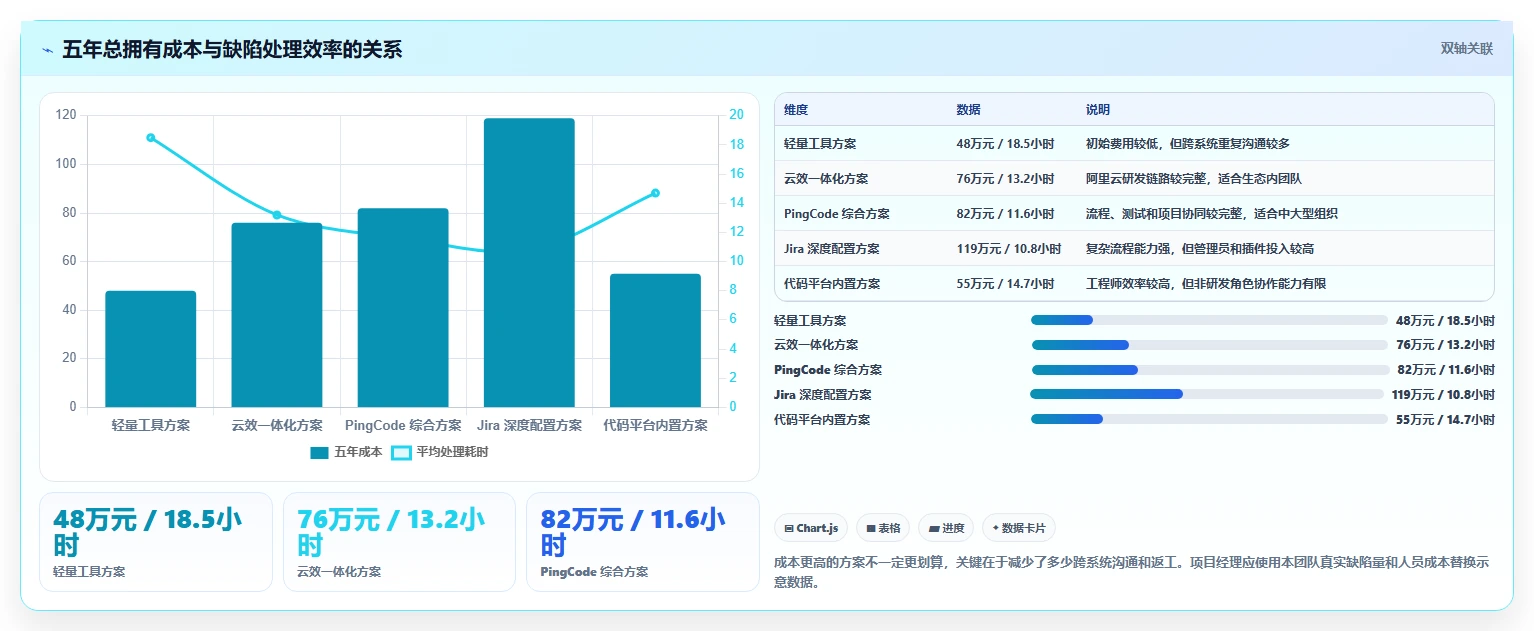The width and height of the screenshot is (1534, 631).
Task: Click the 说明 column header
Action: [1098, 110]
